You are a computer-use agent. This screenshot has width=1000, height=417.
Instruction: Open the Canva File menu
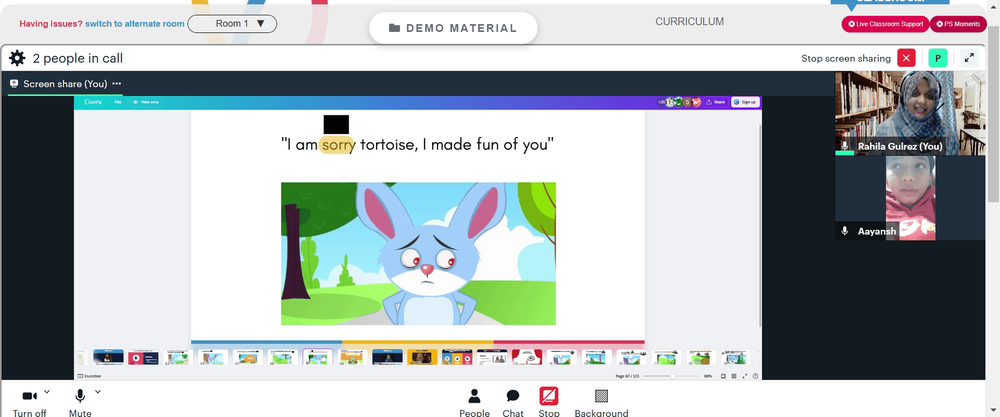coord(118,102)
